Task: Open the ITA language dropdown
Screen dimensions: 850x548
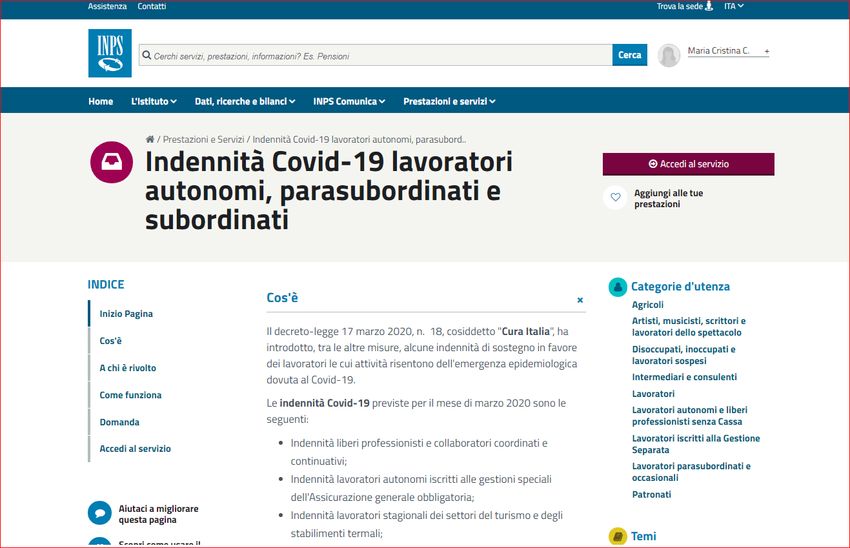Action: 734,6
